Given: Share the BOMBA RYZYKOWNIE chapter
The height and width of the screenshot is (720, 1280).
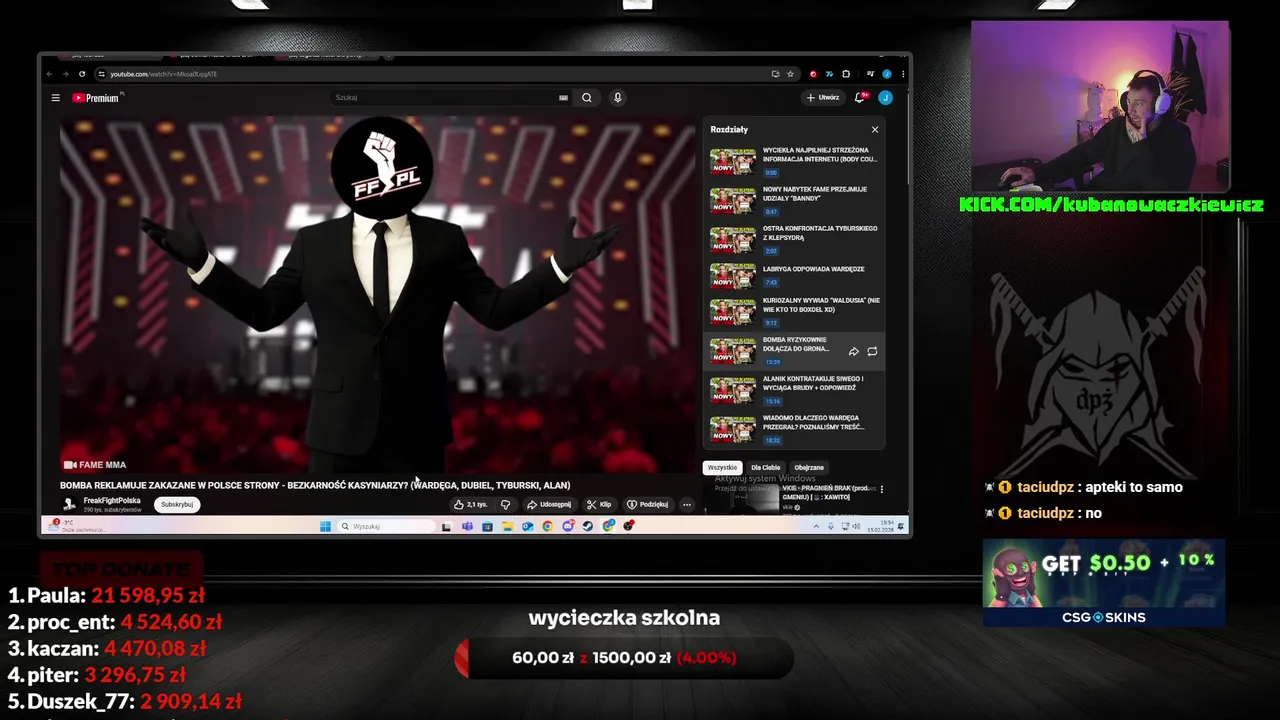Looking at the screenshot, I should pos(853,351).
